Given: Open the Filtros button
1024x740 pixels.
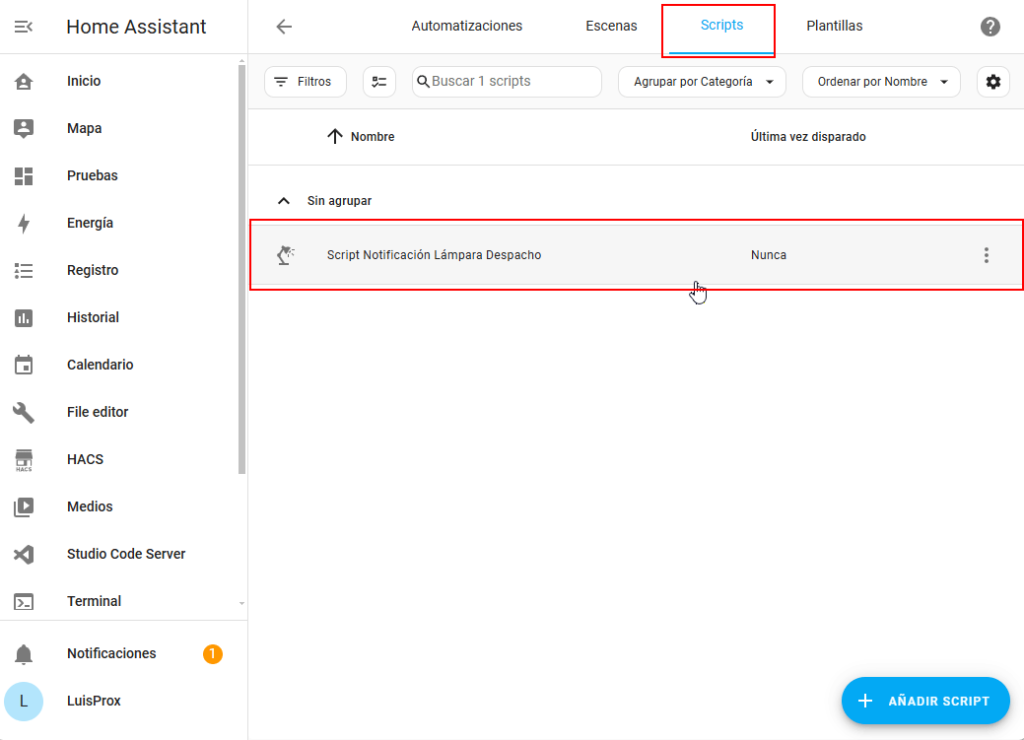Looking at the screenshot, I should (305, 82).
